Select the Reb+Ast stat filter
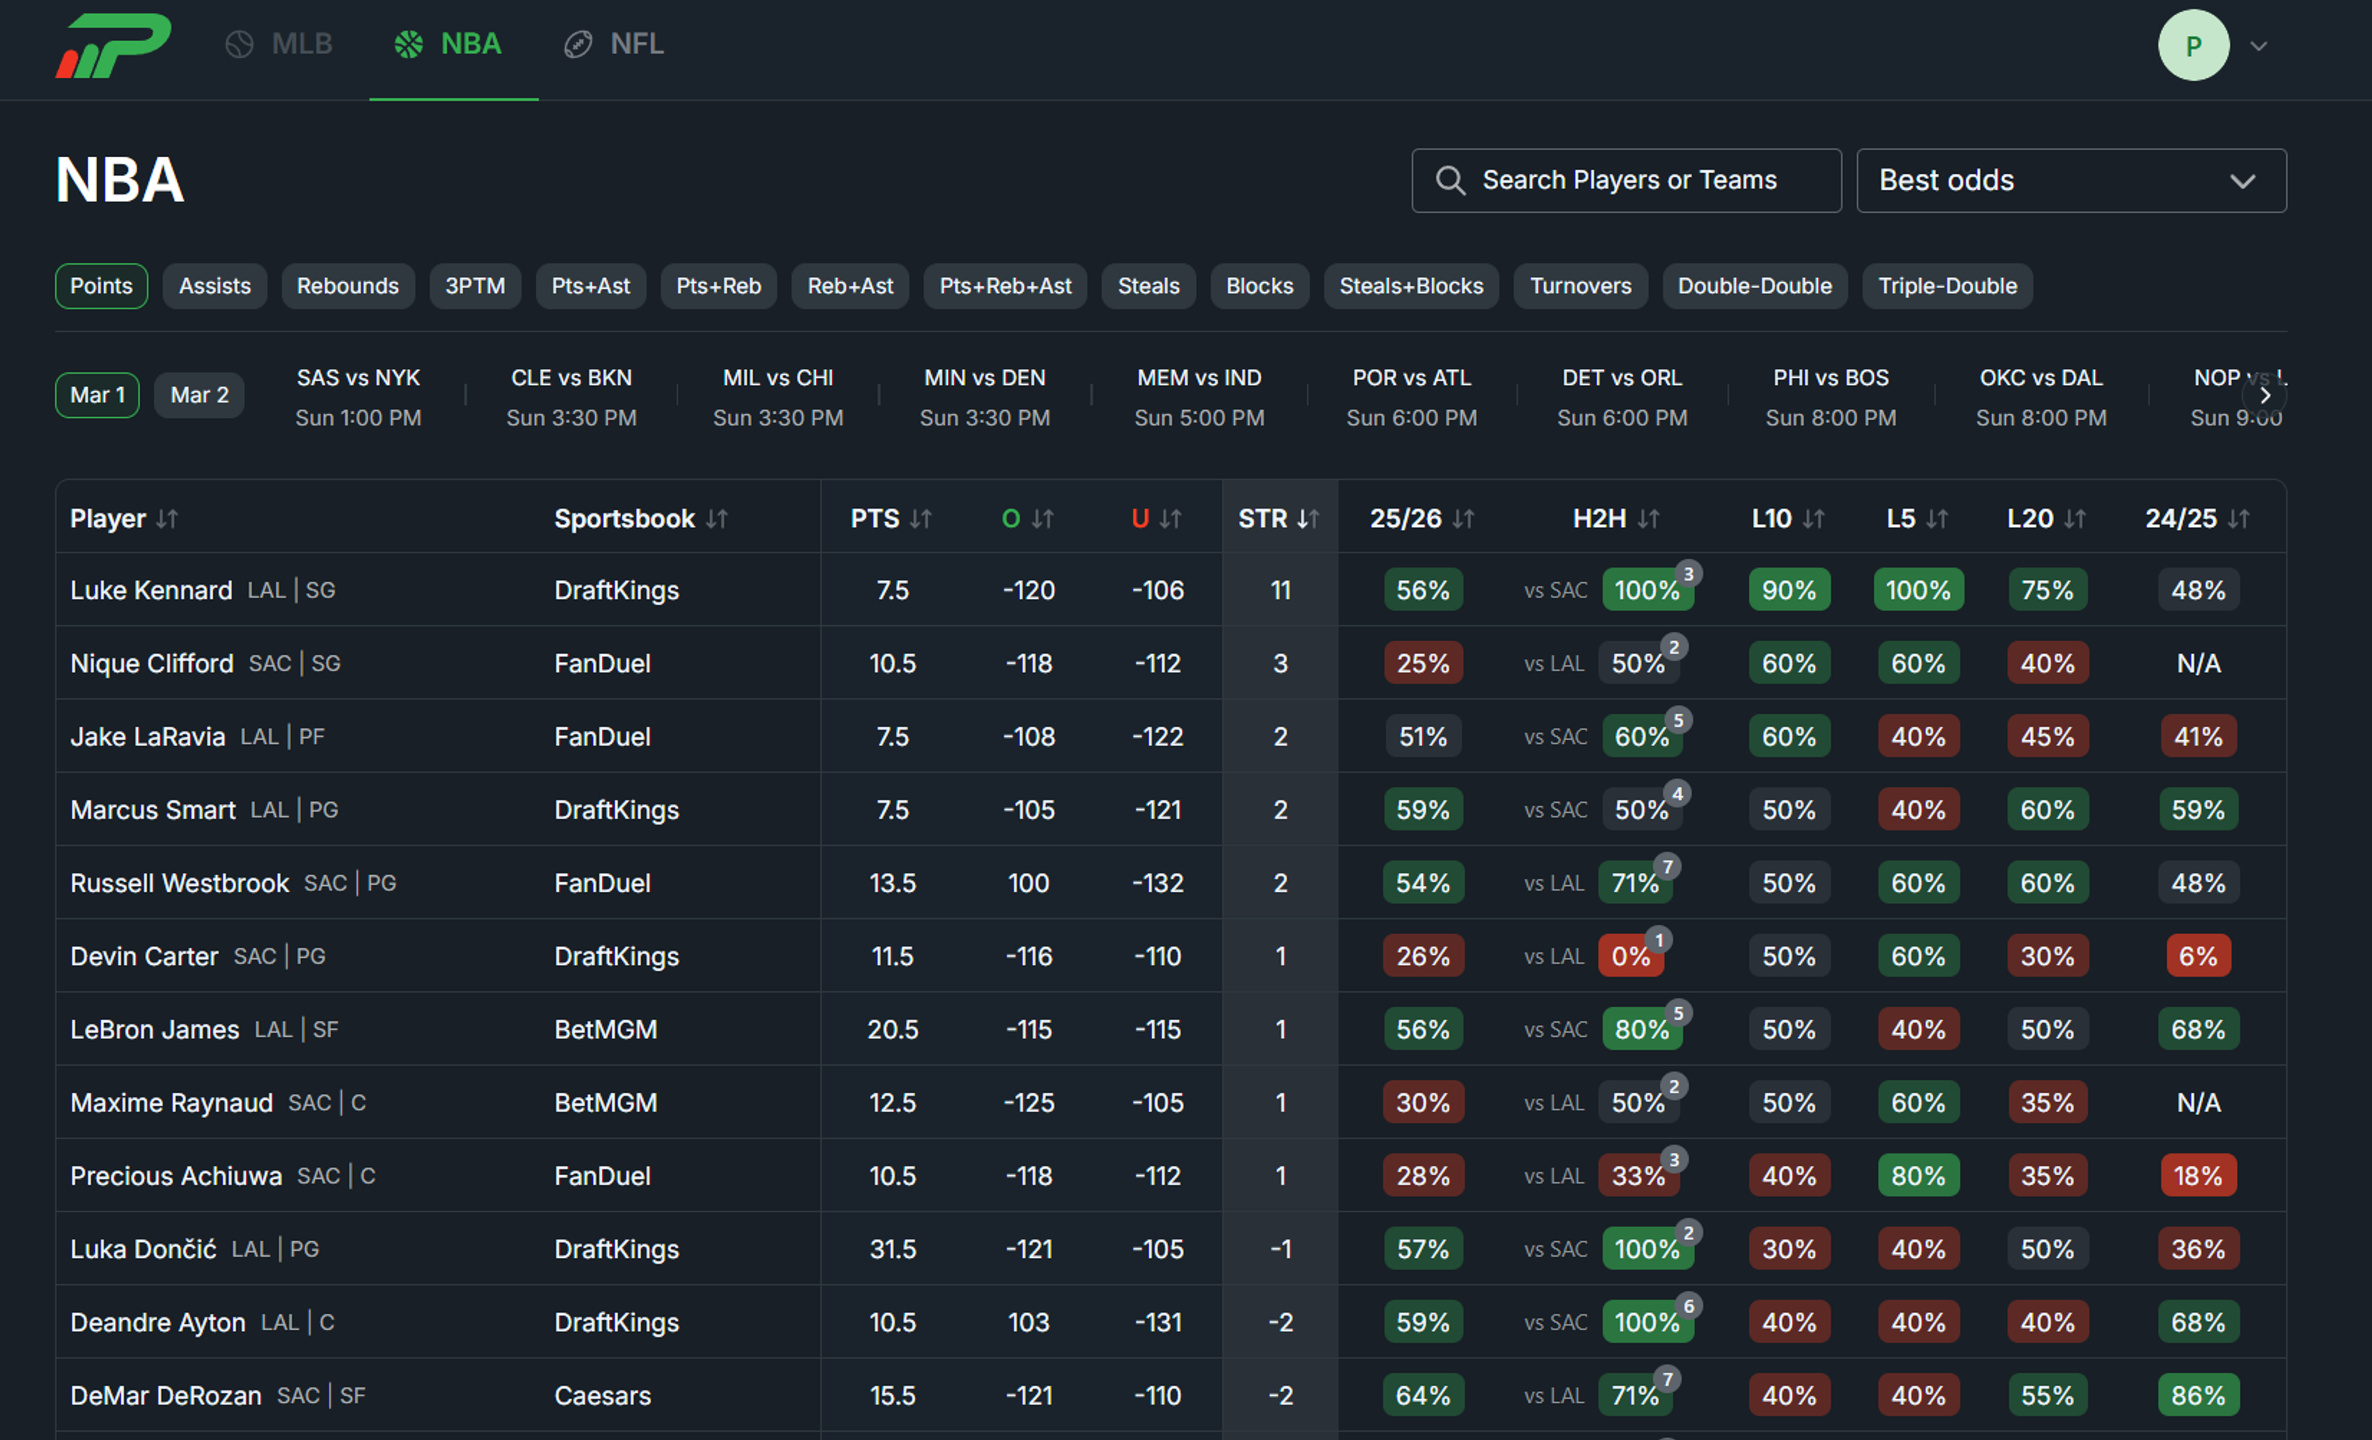Image resolution: width=2372 pixels, height=1440 pixels. 850,286
